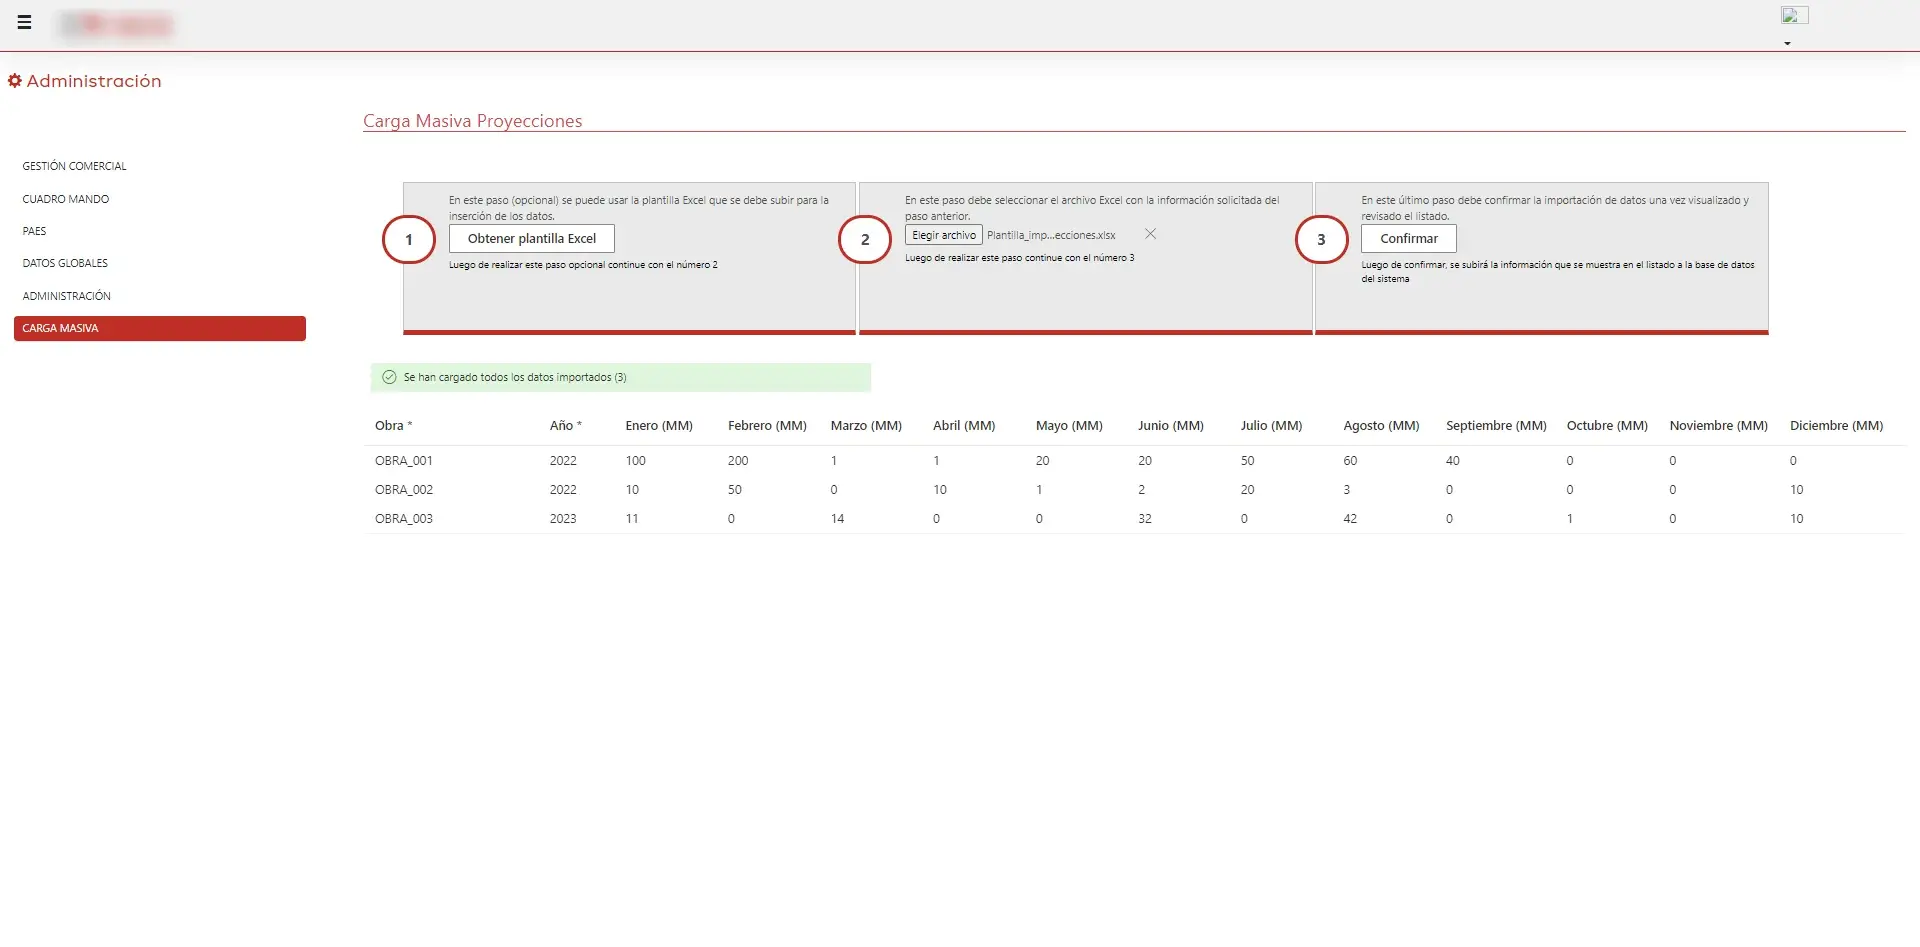Click the Noviembre (MM) column header
Screen dimensions: 1920x947
(1719, 425)
